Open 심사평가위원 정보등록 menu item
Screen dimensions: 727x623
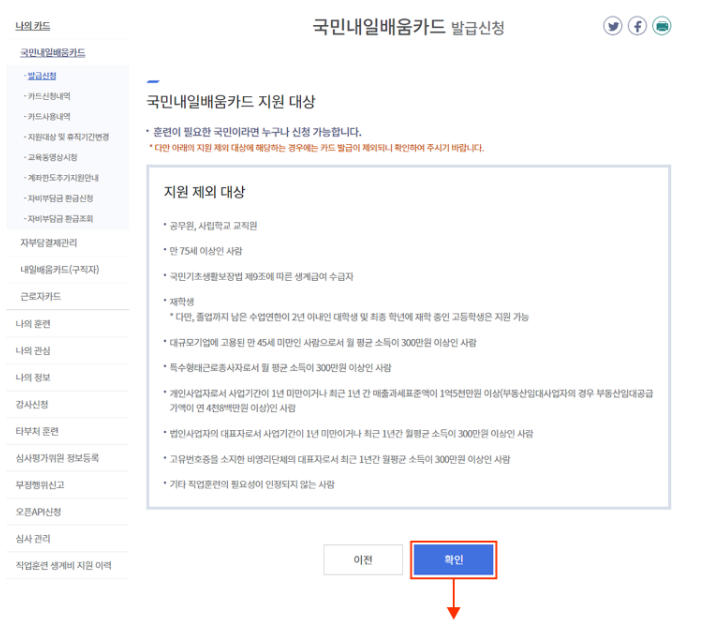57,458
